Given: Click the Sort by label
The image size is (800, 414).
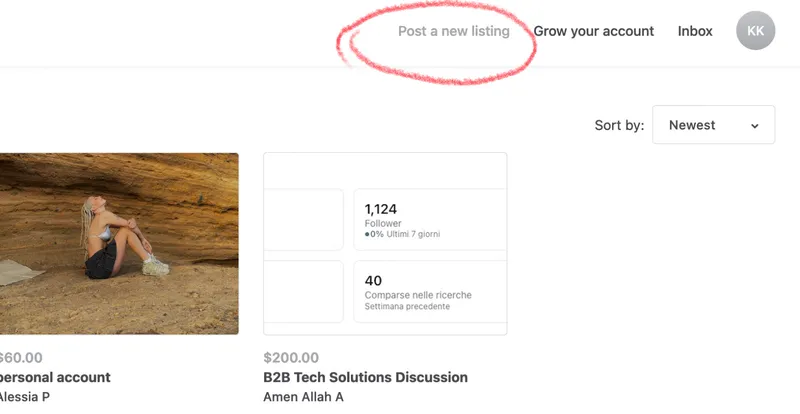Looking at the screenshot, I should point(619,125).
